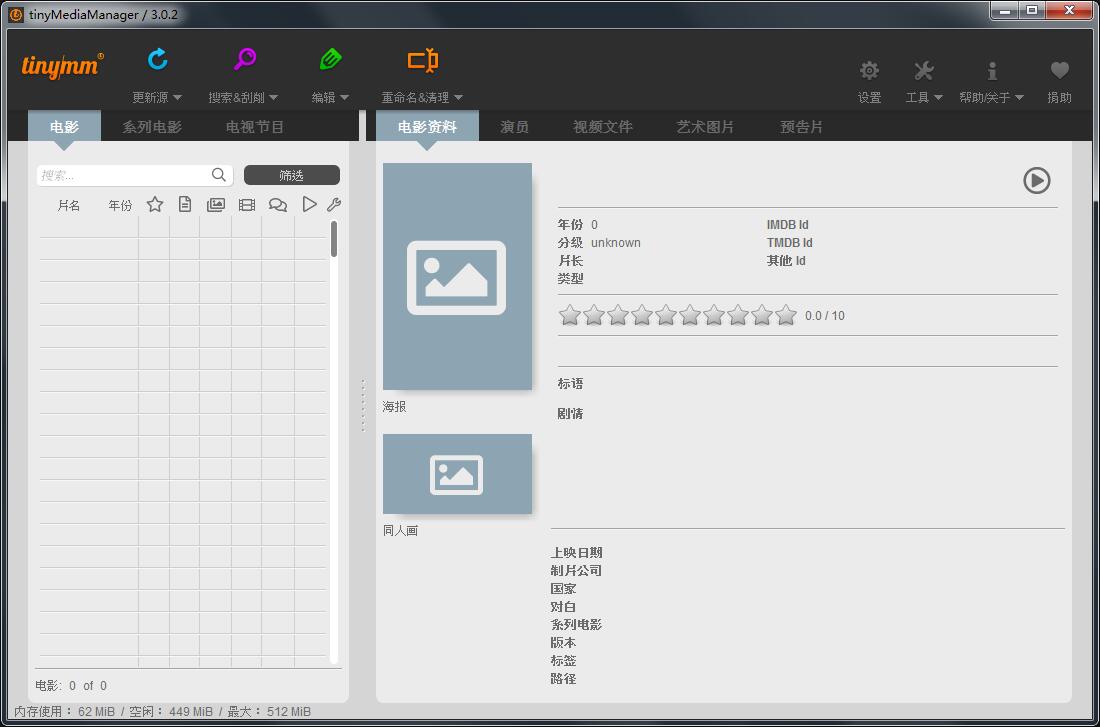Click the magenta search & scrape icon
The image size is (1100, 727).
(244, 60)
